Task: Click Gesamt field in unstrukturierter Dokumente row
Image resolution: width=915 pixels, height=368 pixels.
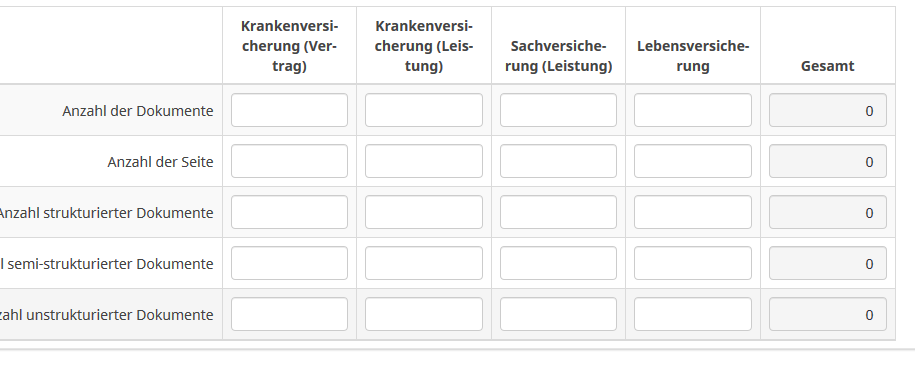Action: pos(827,314)
